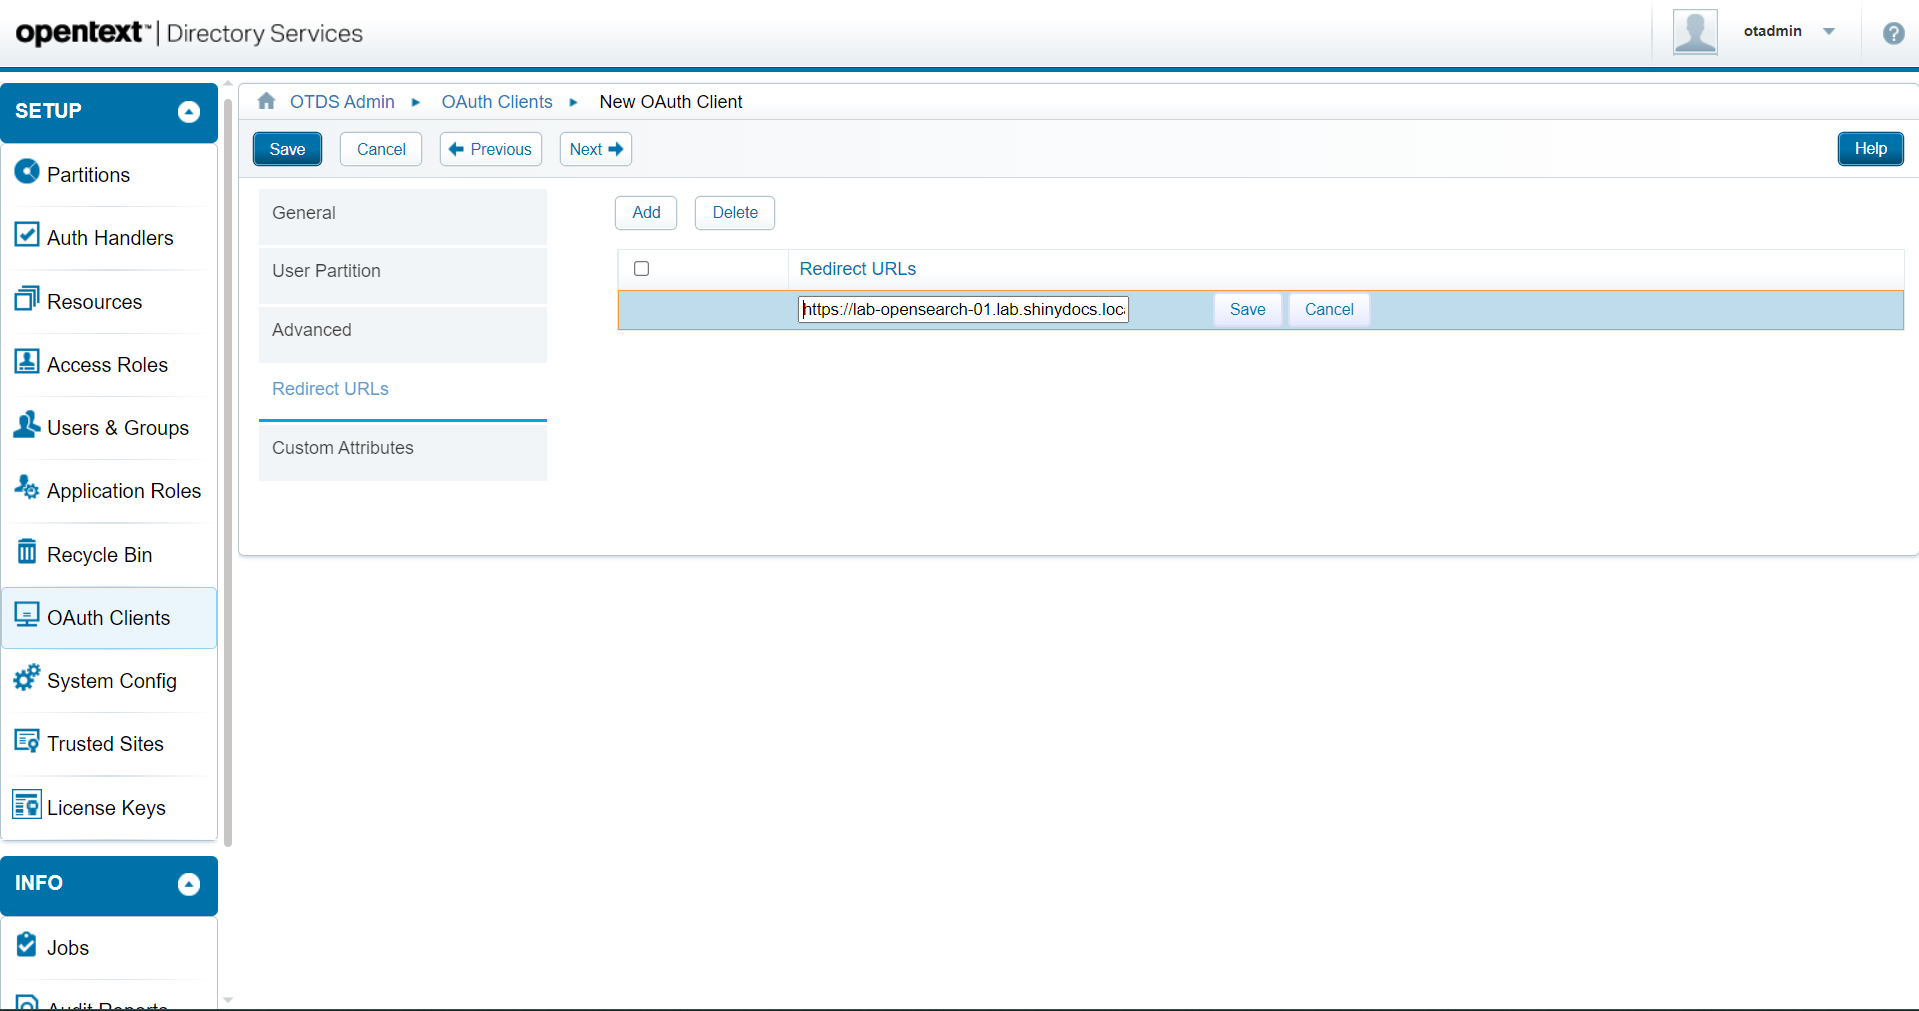The width and height of the screenshot is (1919, 1011).
Task: Open the help question mark icon
Action: tap(1893, 33)
